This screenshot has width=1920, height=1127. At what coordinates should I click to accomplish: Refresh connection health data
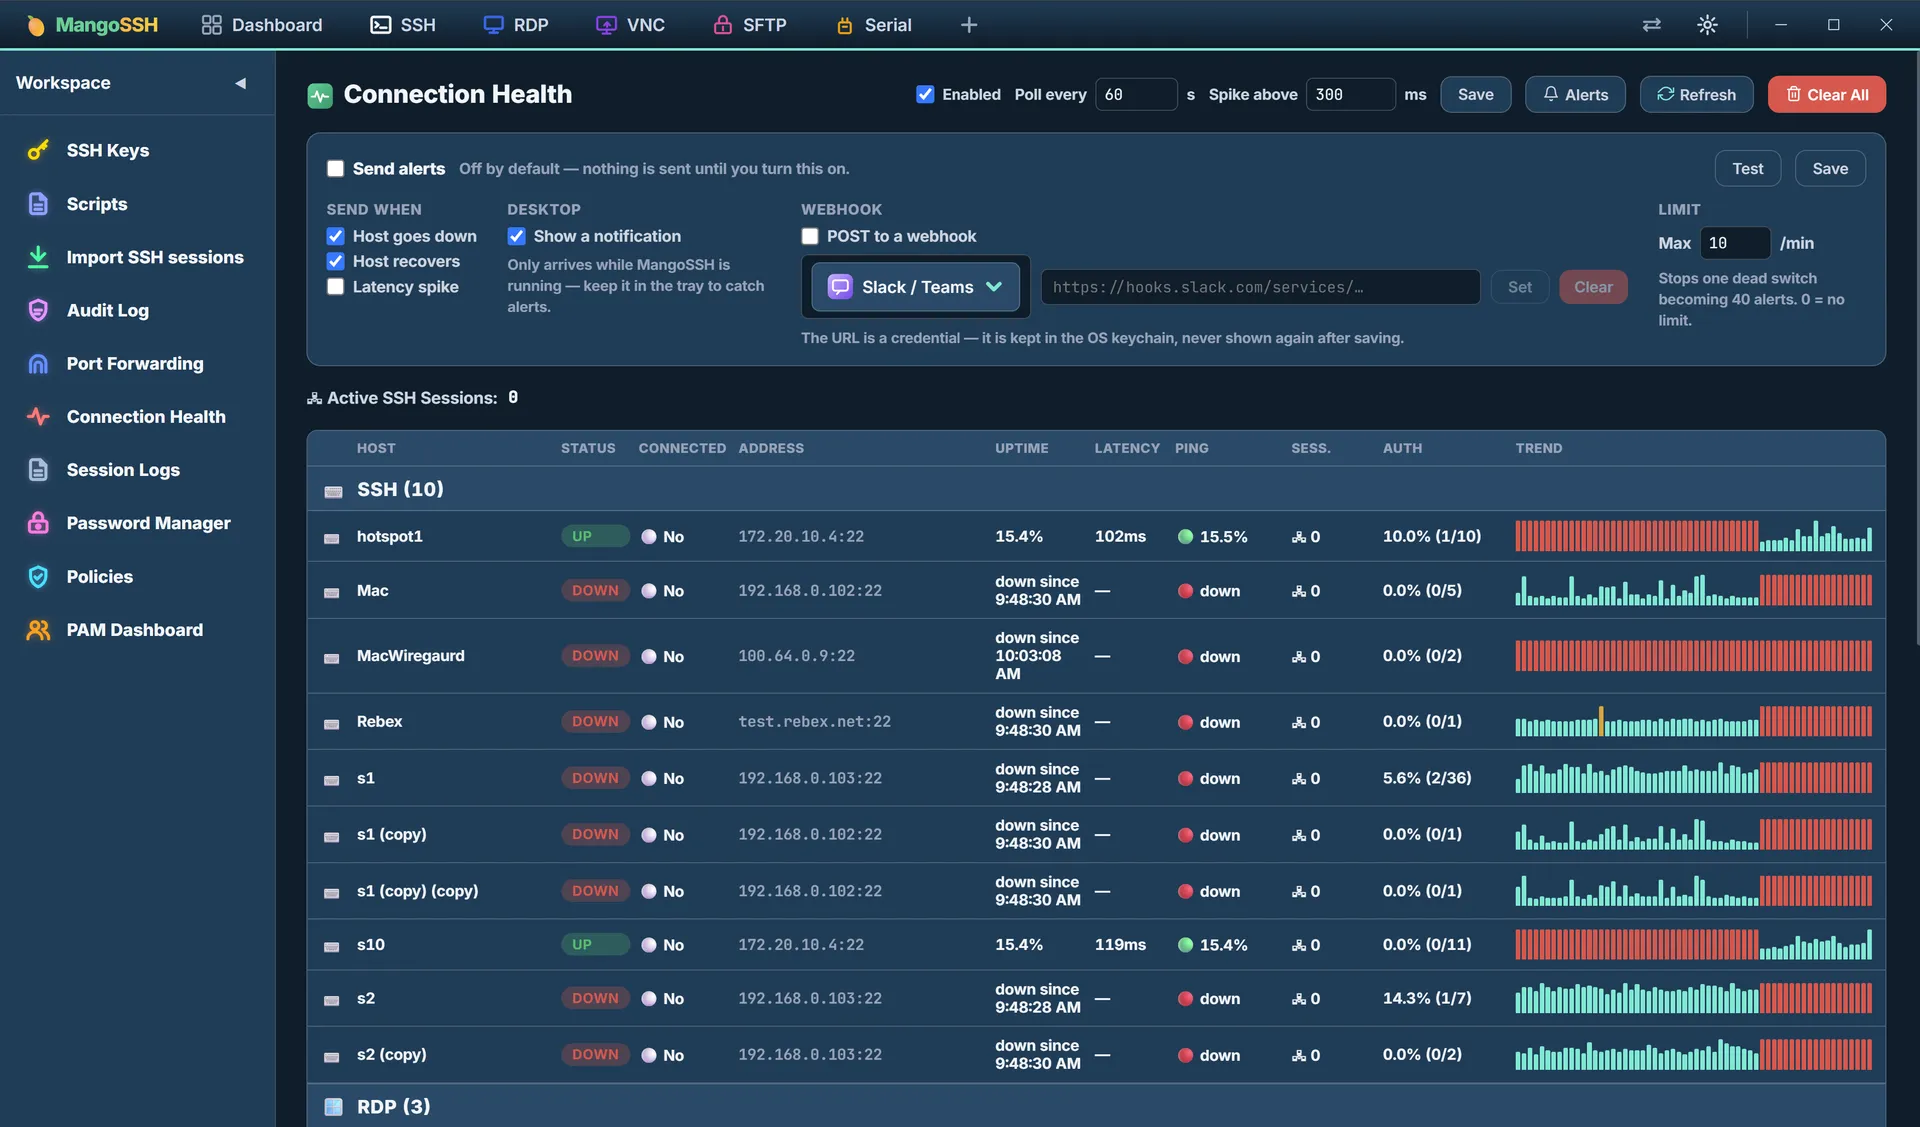[x=1696, y=94]
